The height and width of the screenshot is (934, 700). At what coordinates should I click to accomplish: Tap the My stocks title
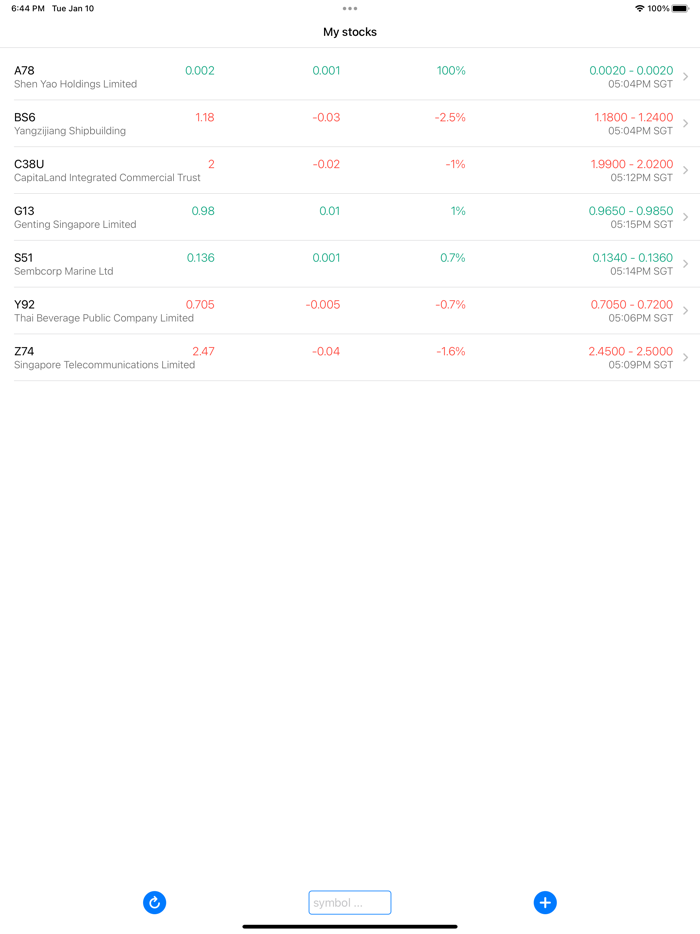point(350,32)
